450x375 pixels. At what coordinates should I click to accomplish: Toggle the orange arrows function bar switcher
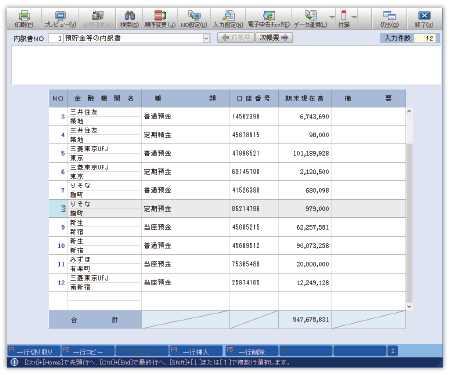pyautogui.click(x=393, y=351)
